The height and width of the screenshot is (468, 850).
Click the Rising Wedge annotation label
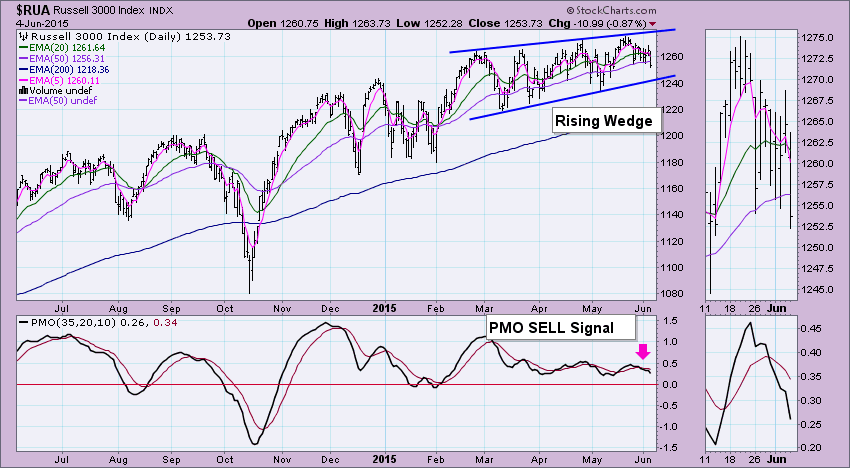pos(607,121)
